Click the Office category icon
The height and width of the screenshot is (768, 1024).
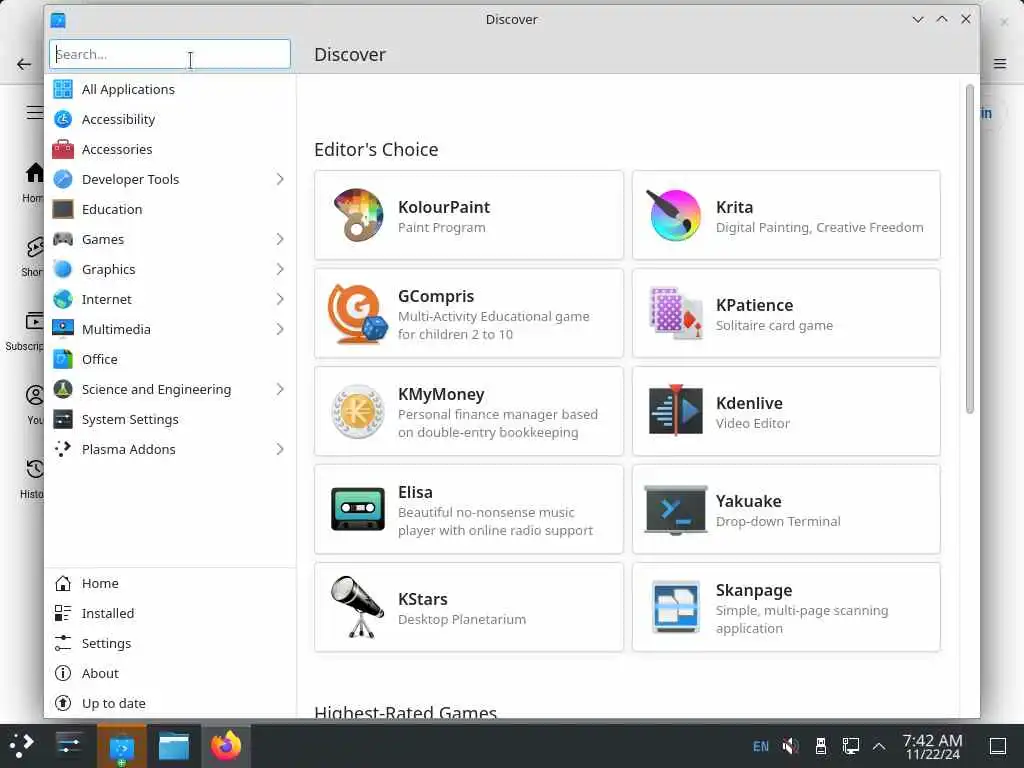63,359
